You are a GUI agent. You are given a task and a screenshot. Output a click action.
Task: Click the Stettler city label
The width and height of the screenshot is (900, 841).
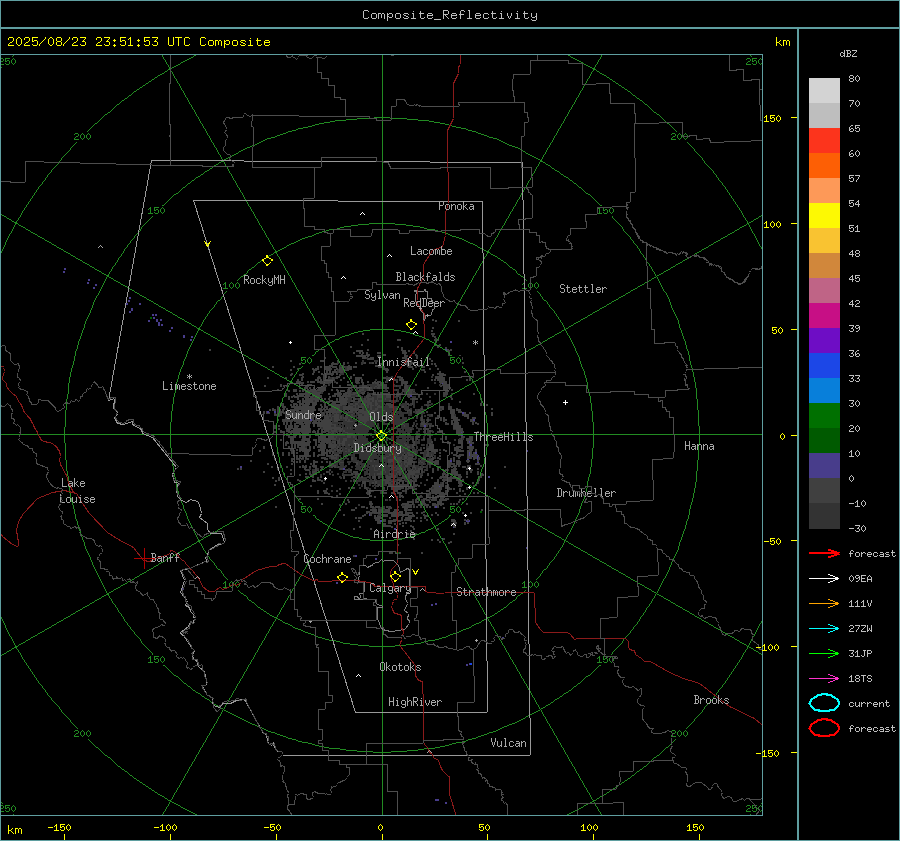point(583,289)
